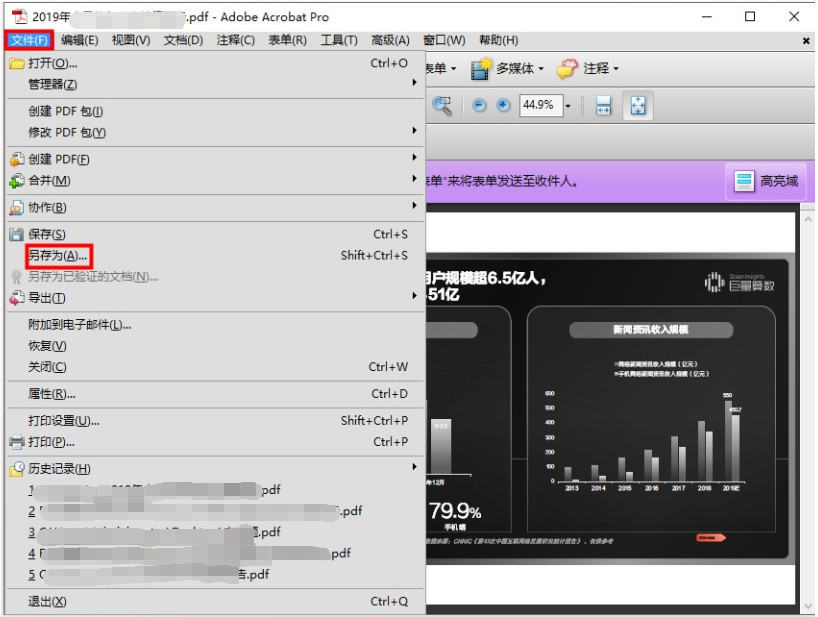Open the 窗口(W) menu
Image resolution: width=818 pixels, height=617 pixels.
pyautogui.click(x=444, y=40)
